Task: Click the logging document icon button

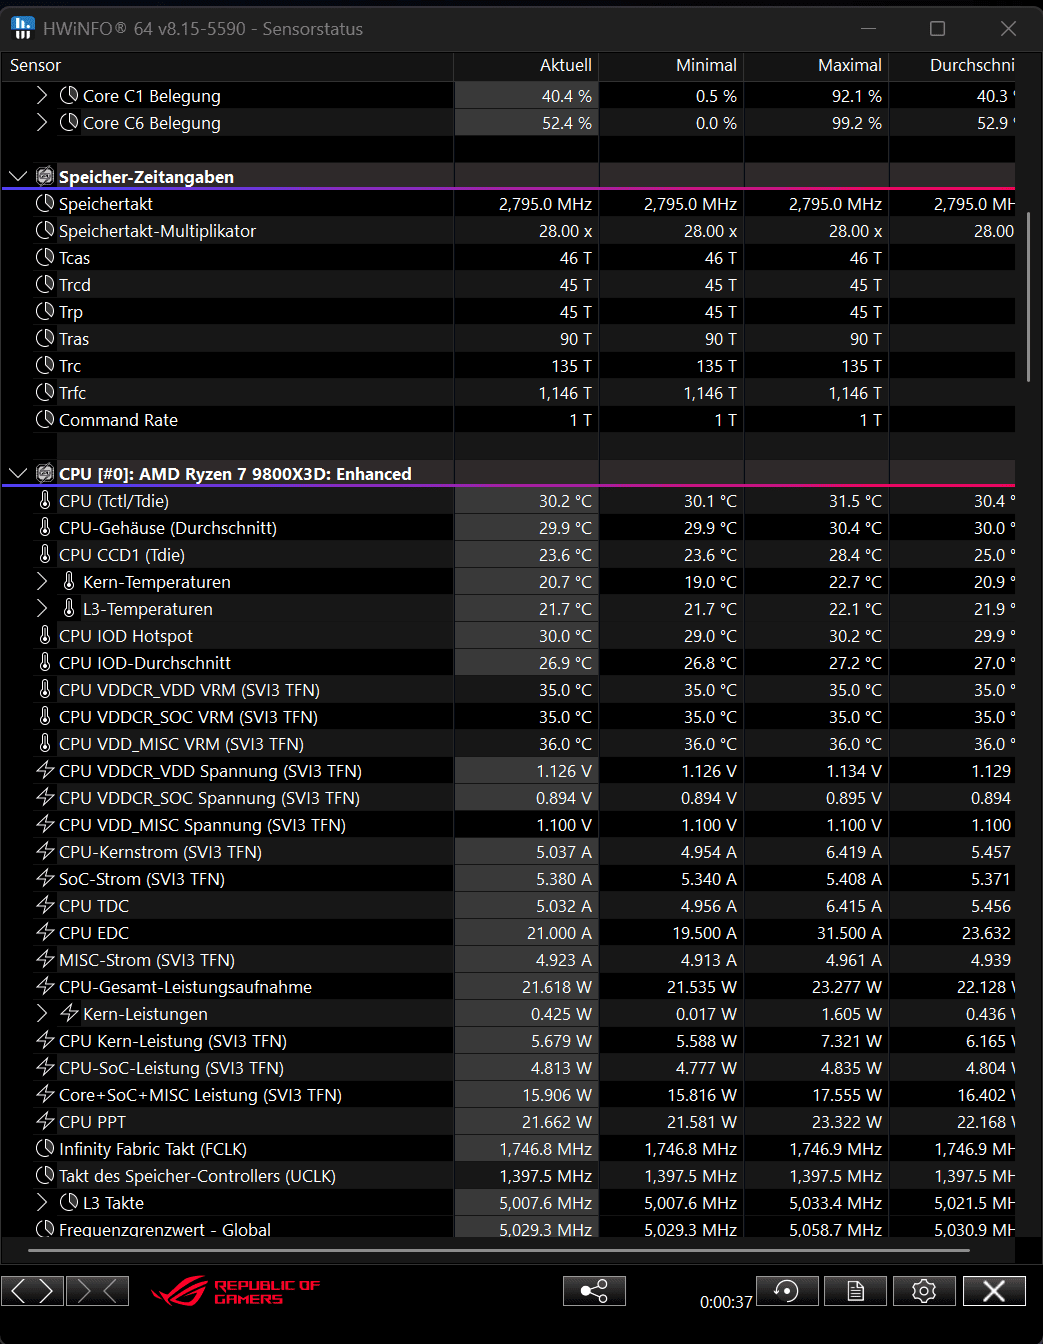Action: 856,1291
